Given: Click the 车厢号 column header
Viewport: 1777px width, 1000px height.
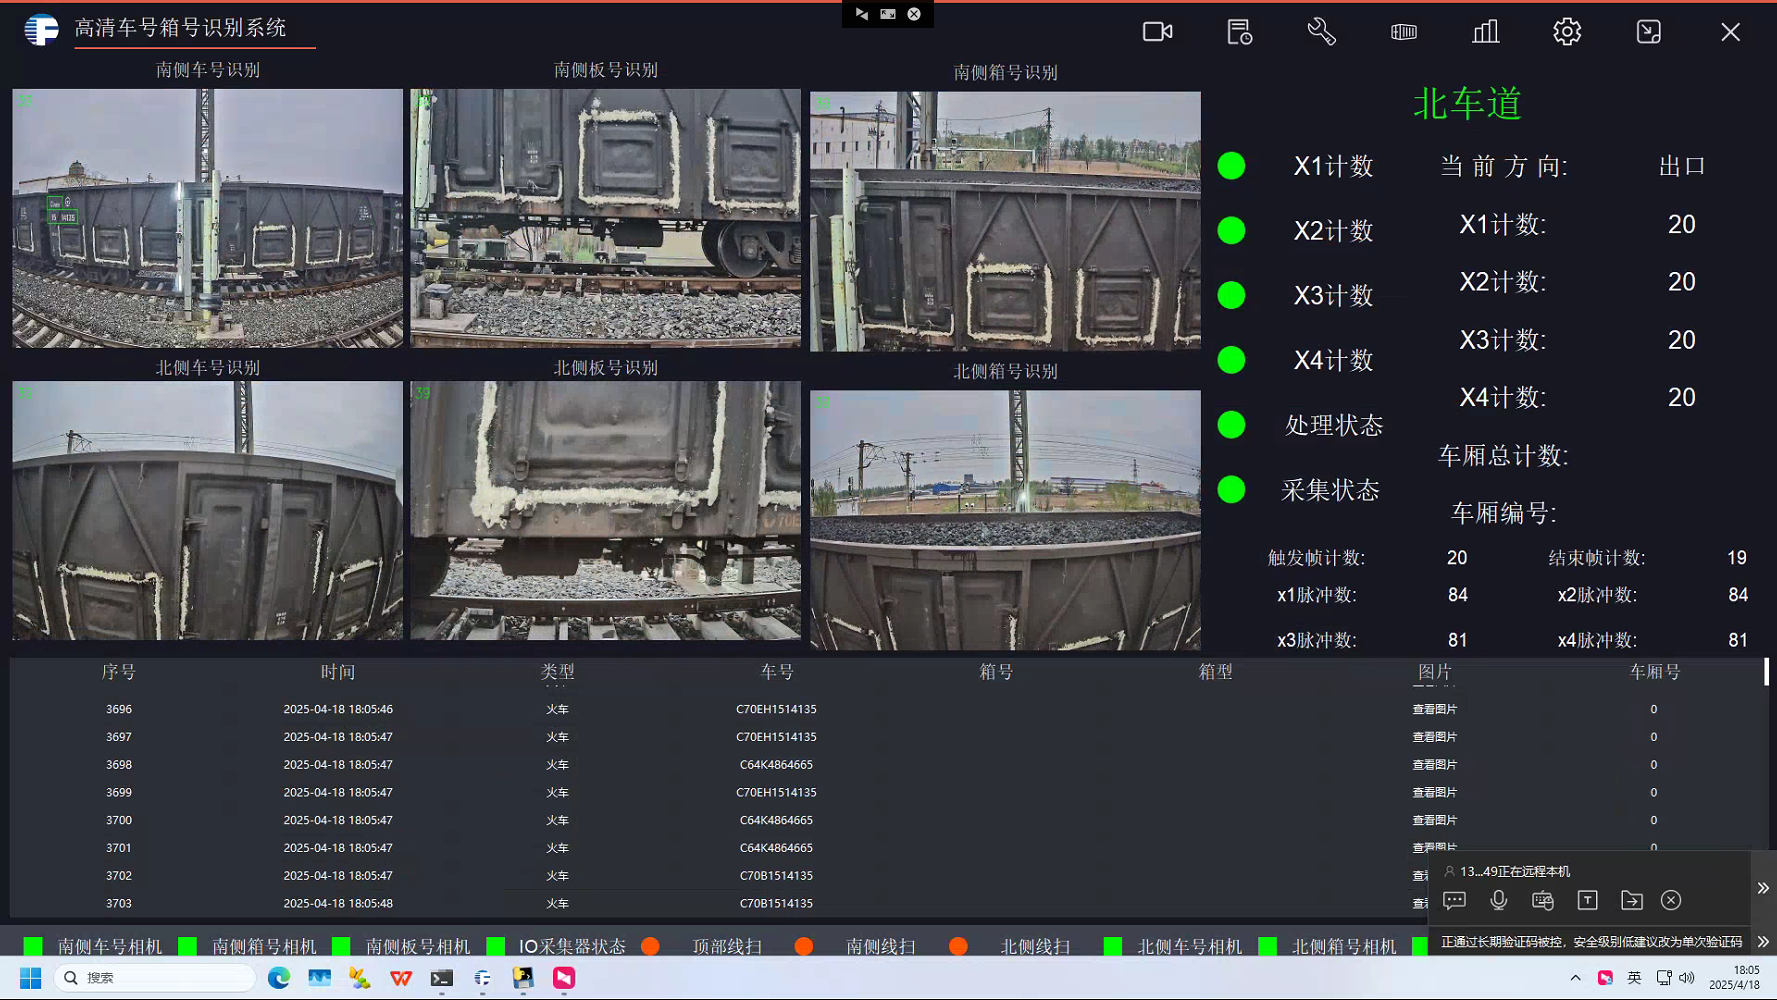Looking at the screenshot, I should coord(1654,672).
